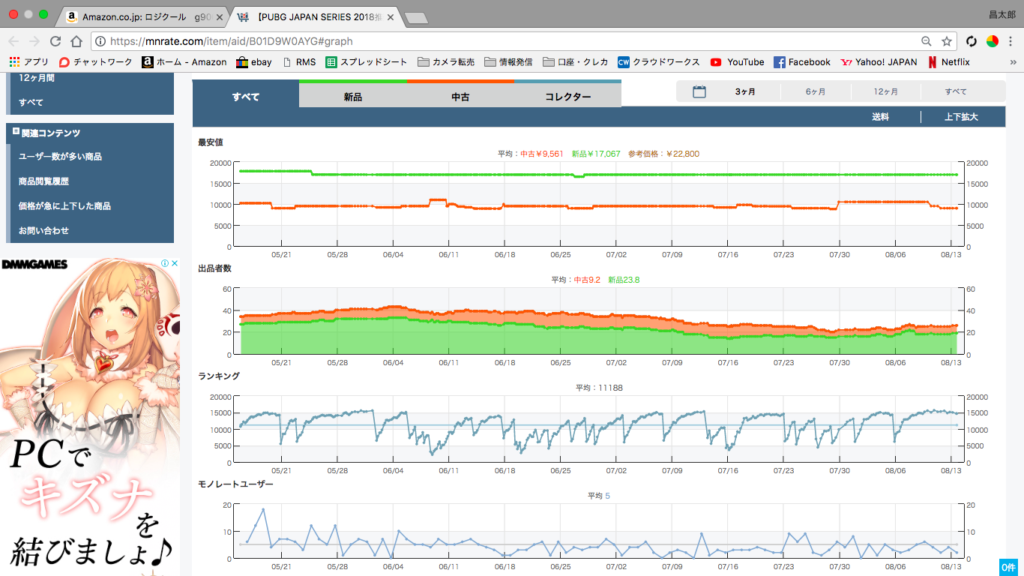Viewport: 1024px width, 576px height.
Task: Click the colorful round extension icon
Action: pos(992,41)
